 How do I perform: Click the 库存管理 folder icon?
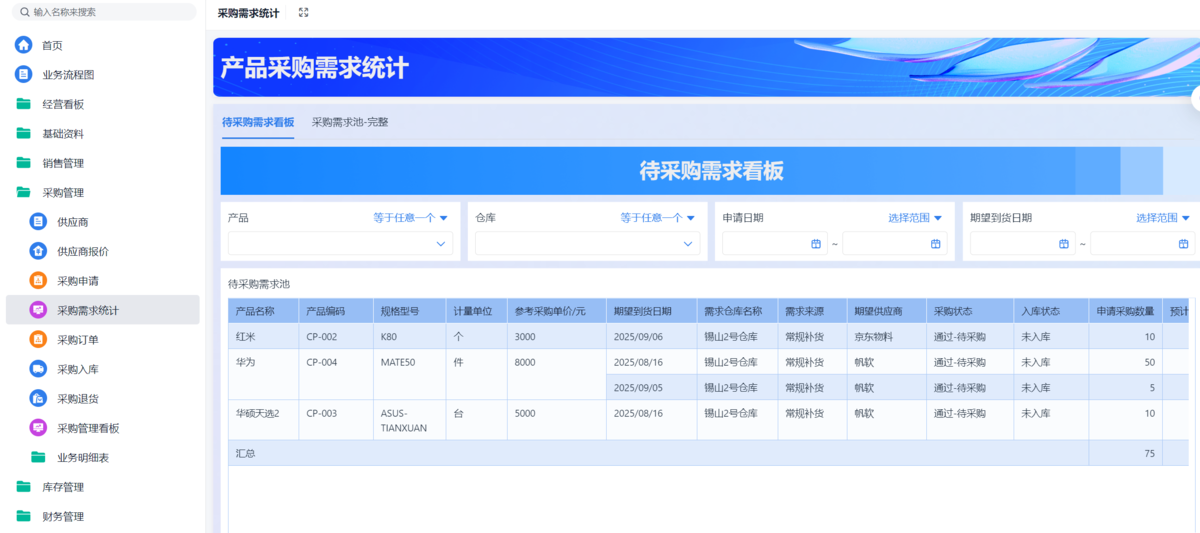[23, 487]
